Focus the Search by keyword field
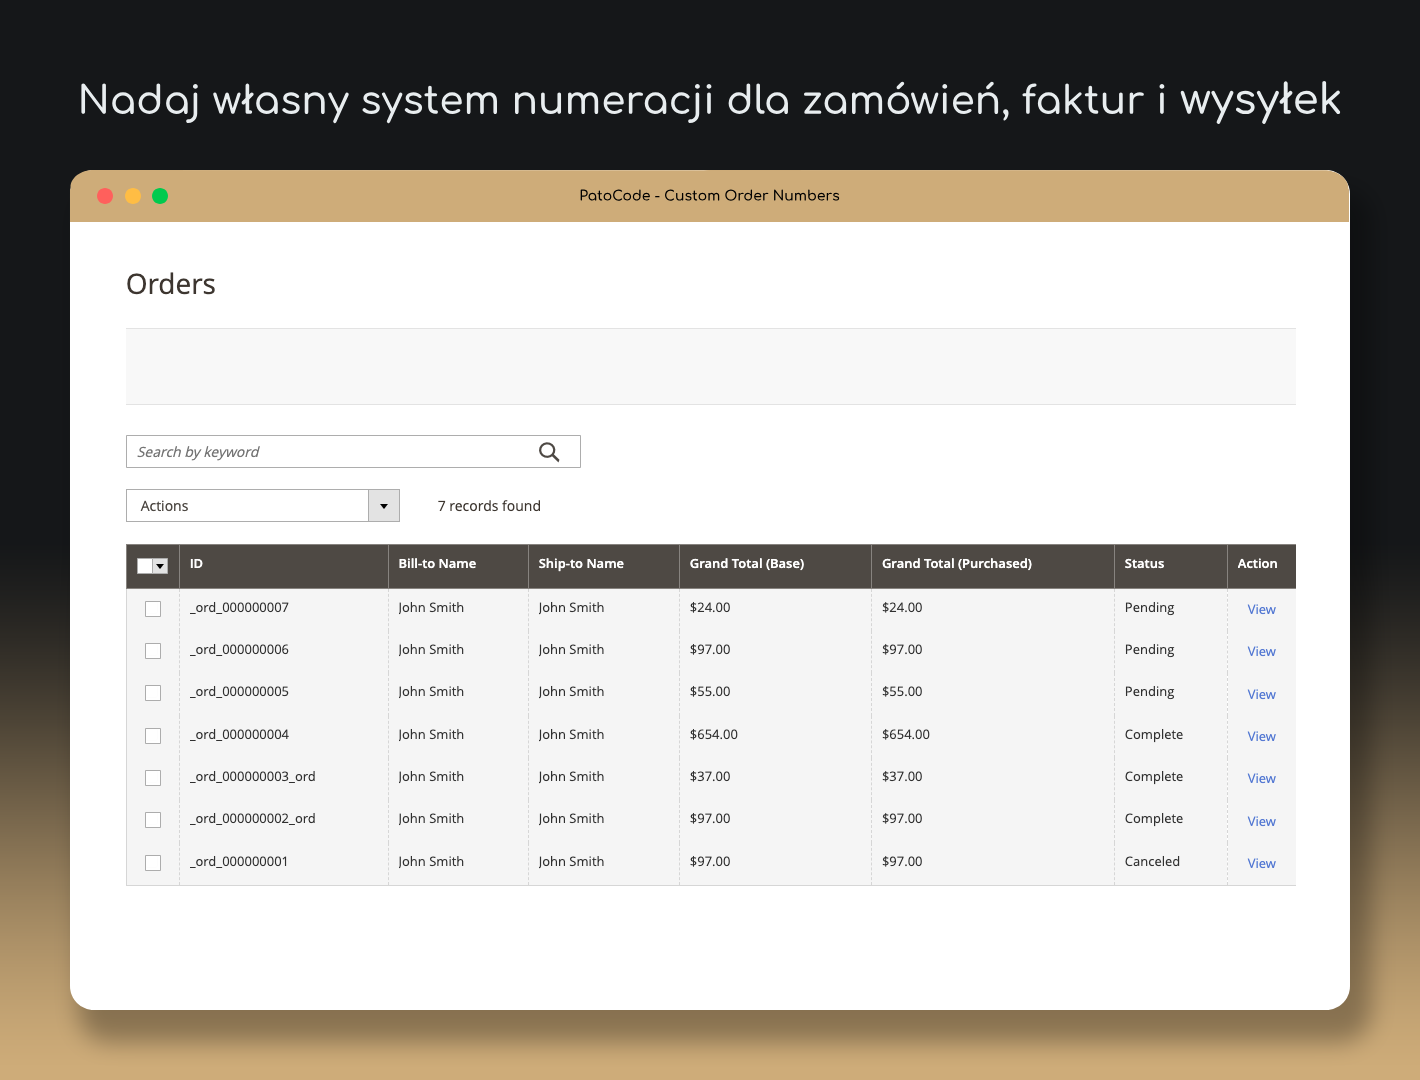 [x=330, y=452]
